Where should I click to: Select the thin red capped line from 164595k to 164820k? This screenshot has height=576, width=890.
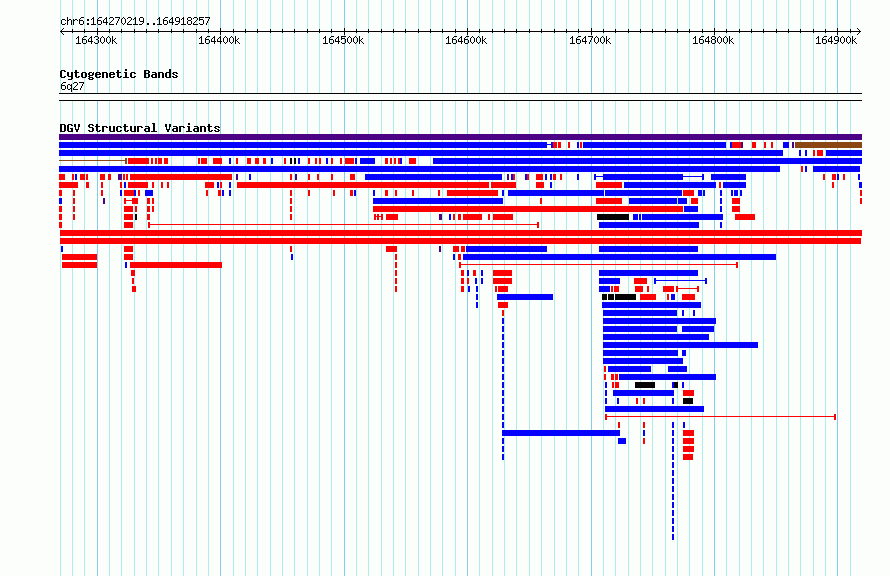click(598, 264)
